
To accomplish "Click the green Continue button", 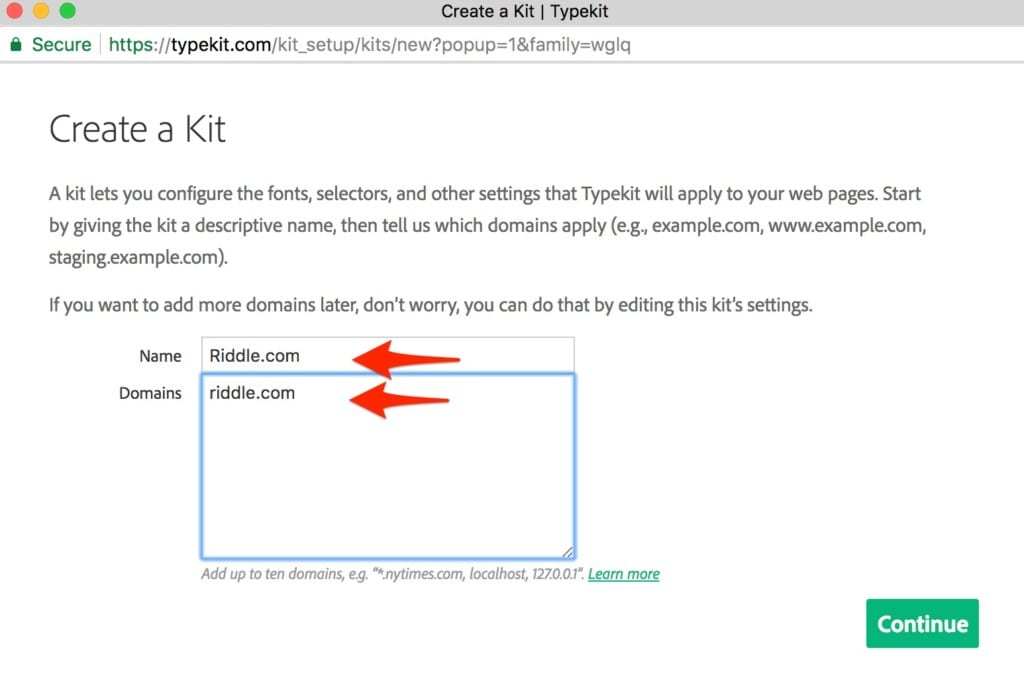I will pos(922,623).
